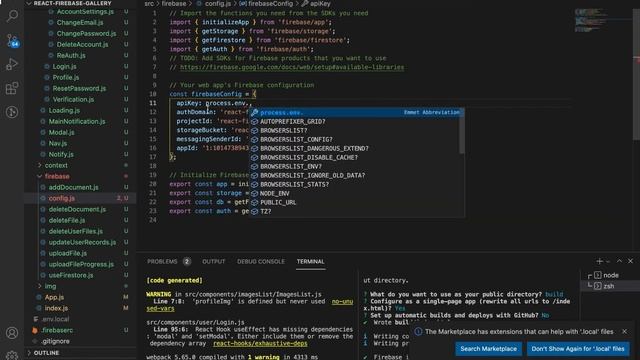Open App.js in the explorer
Image resolution: width=640 pixels, height=360 pixels.
(x=54, y=297)
